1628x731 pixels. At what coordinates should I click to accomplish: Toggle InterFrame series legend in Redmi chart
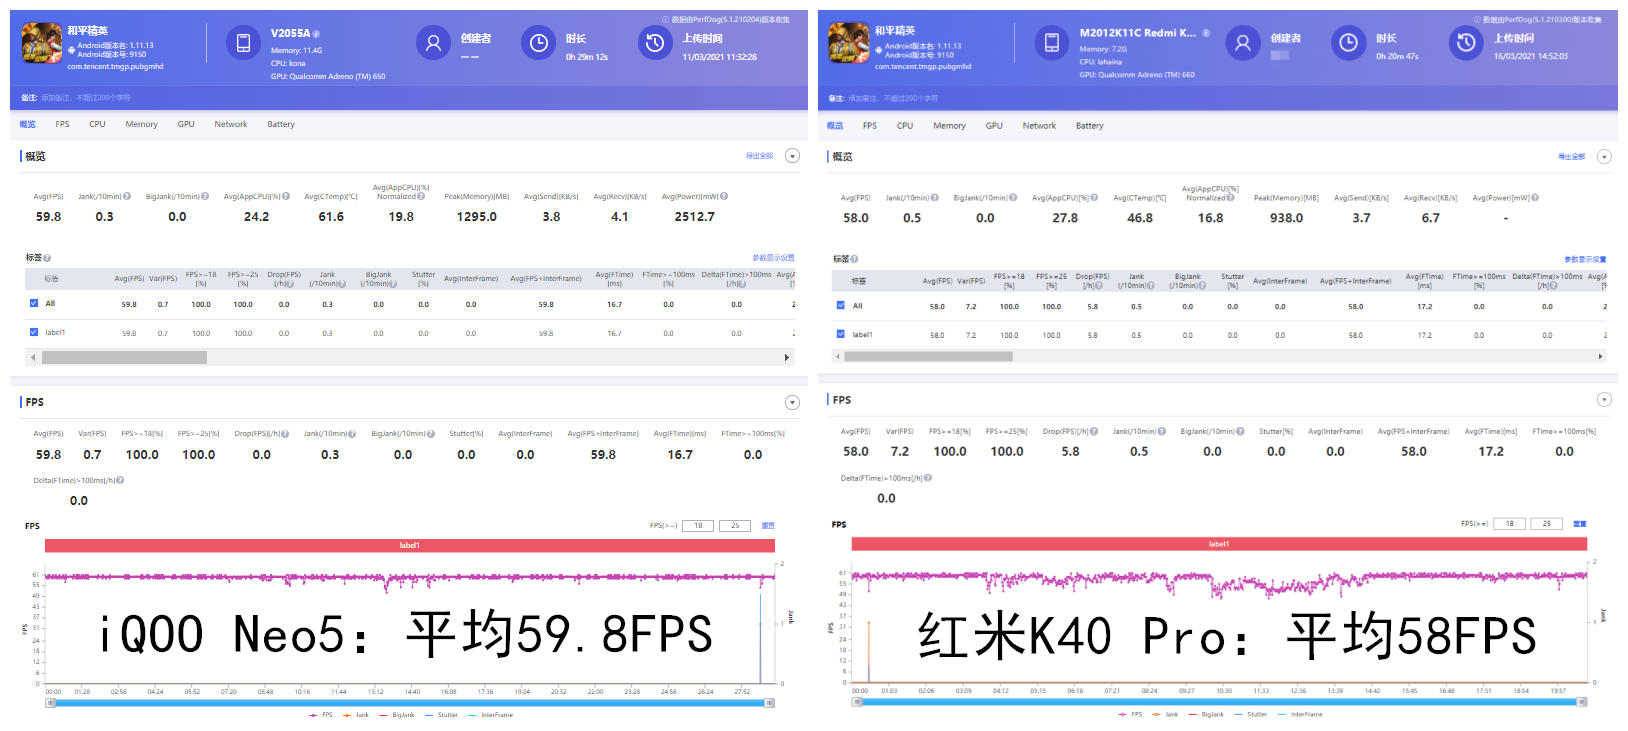coord(1300,714)
